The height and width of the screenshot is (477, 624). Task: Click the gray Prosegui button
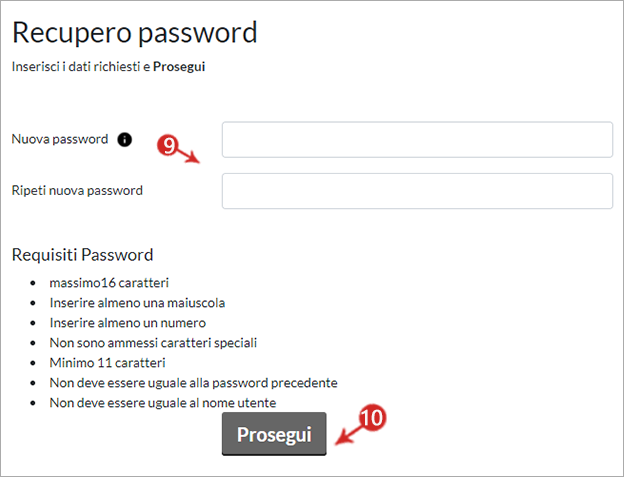tap(274, 434)
